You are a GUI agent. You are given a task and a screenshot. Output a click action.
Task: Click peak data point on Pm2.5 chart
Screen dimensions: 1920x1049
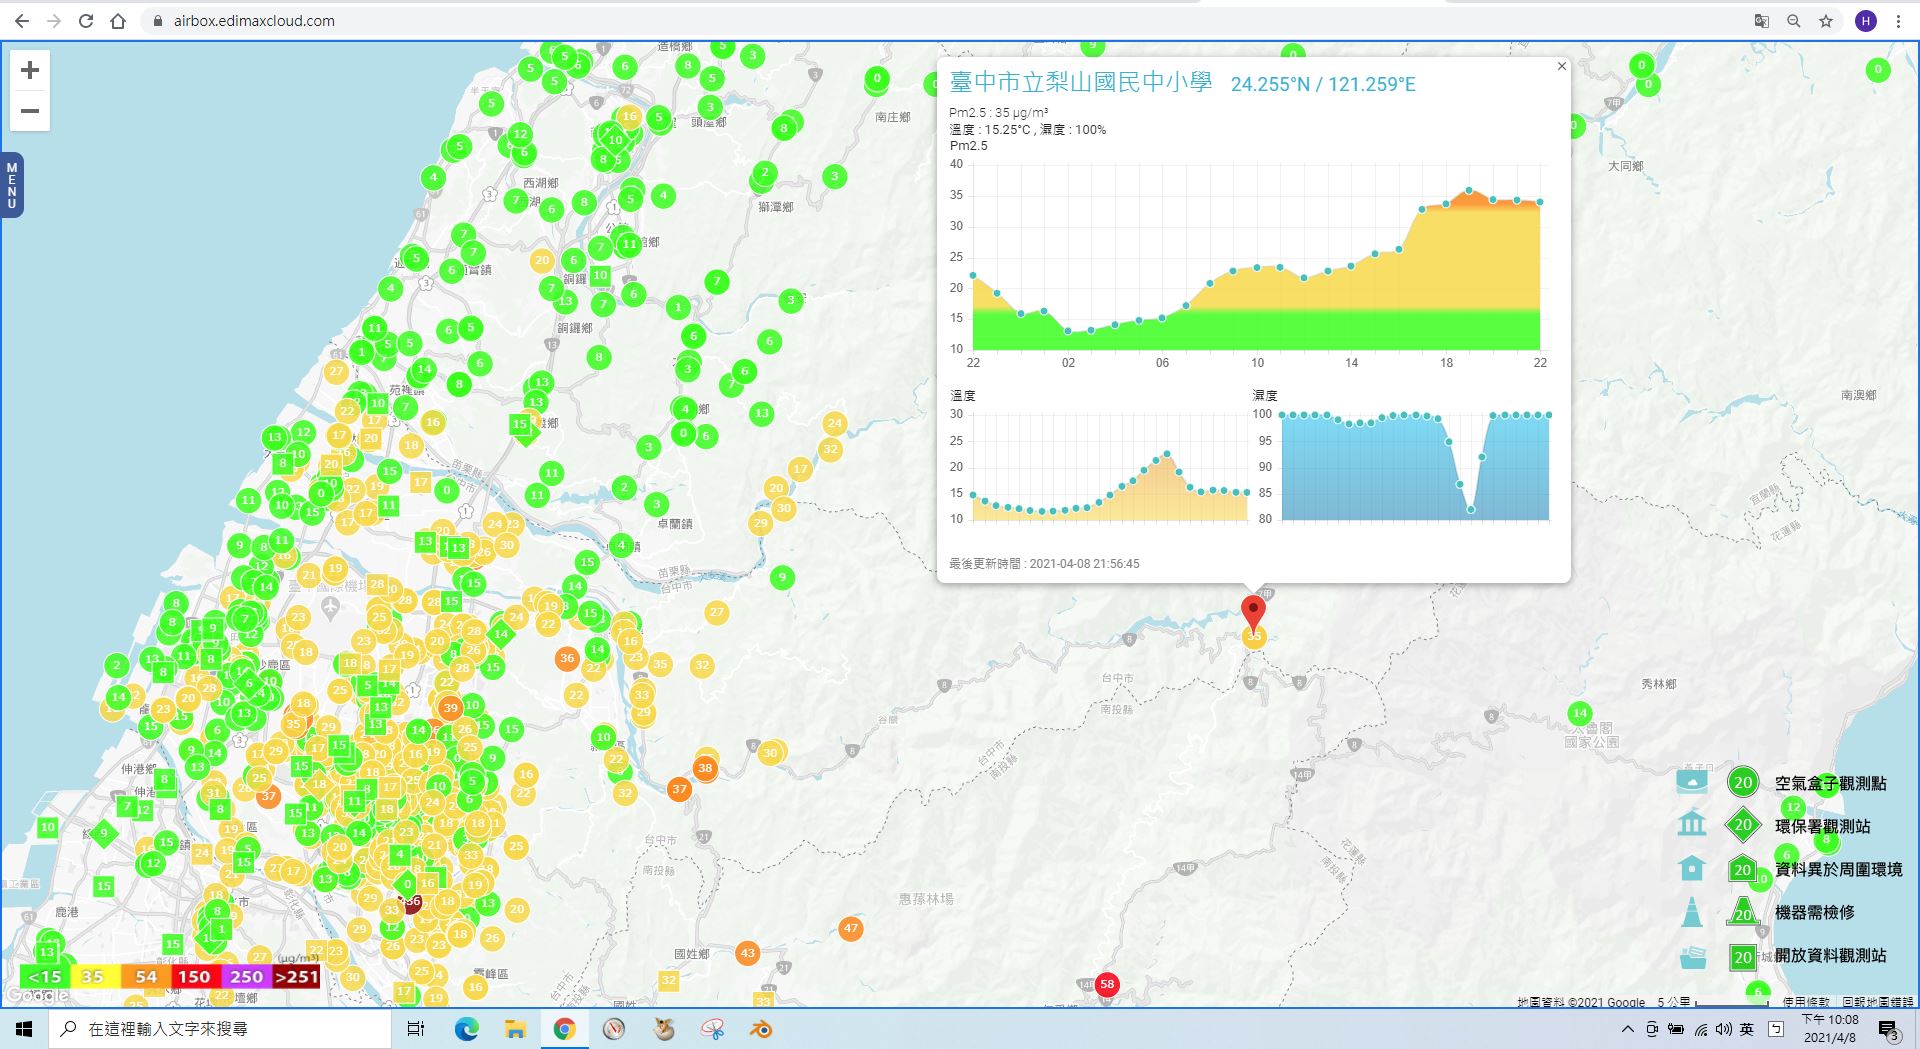point(1469,190)
